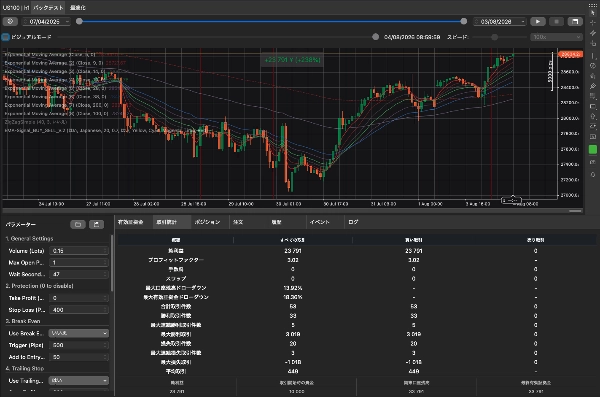The height and width of the screenshot is (397, 600).
Task: Click the Take Profit input field
Action: pyautogui.click(x=79, y=298)
